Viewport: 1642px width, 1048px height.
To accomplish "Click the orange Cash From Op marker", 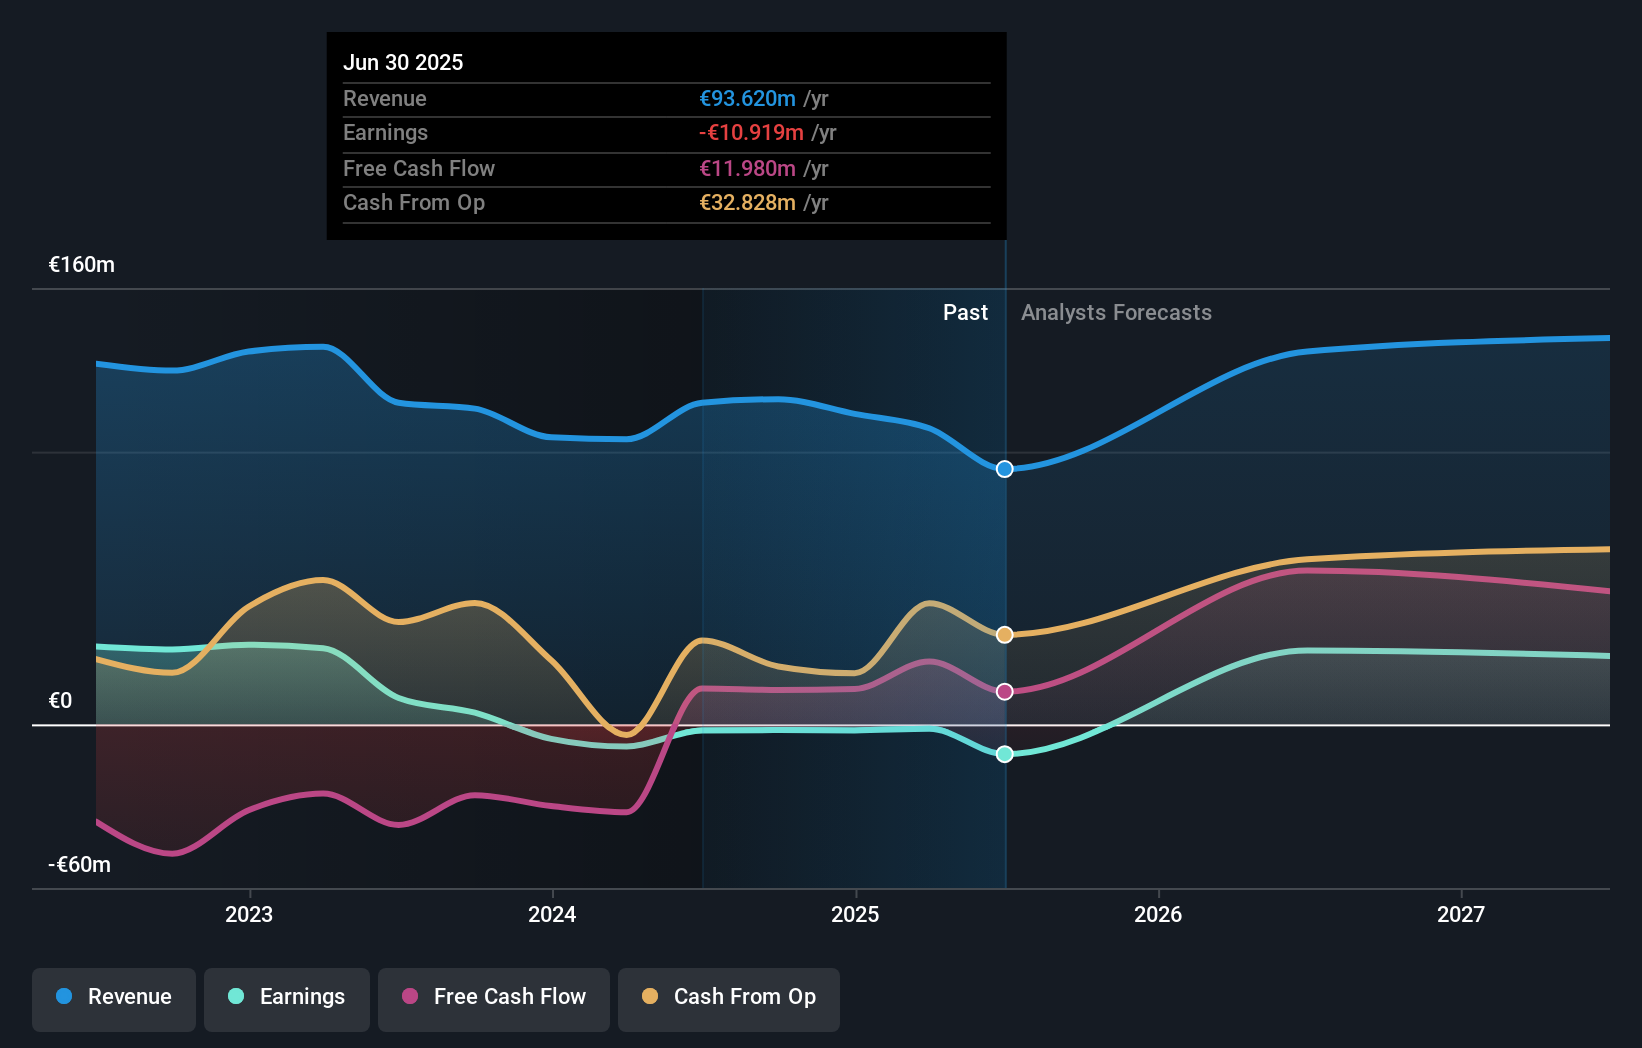I will tap(1004, 634).
